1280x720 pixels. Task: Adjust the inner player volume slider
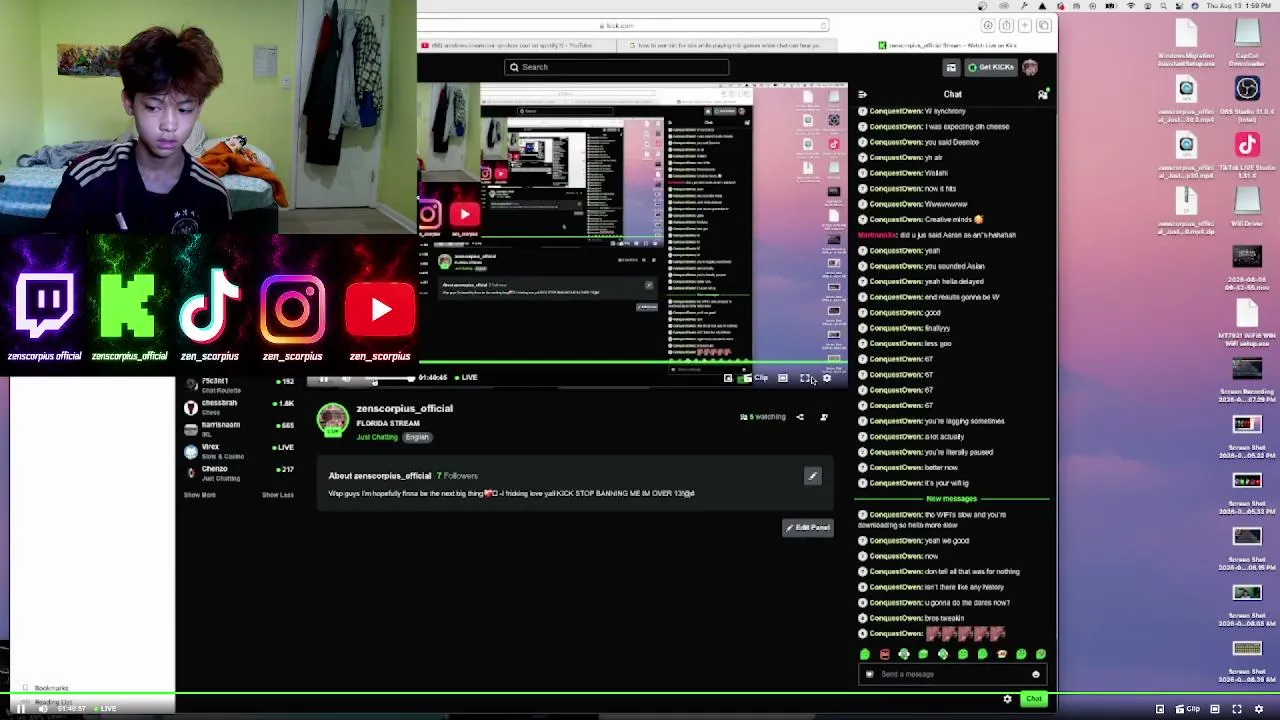coord(390,378)
